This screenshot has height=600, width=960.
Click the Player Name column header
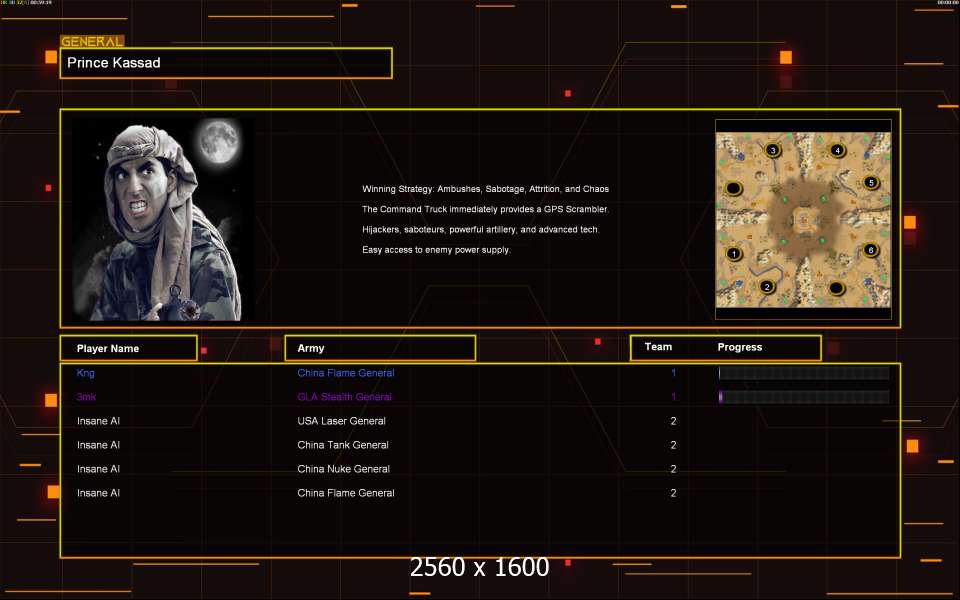point(127,348)
